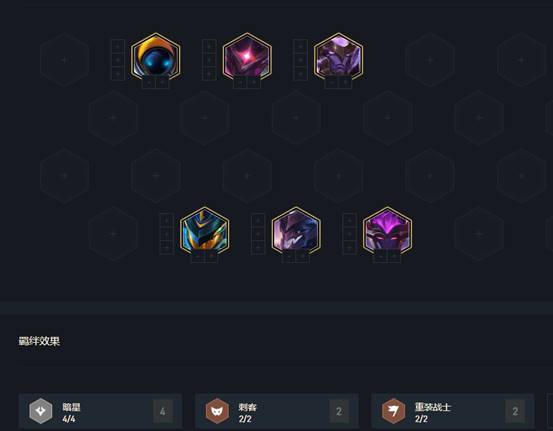This screenshot has width=553, height=431.
Task: Click the 羁绊效果 section heading
Action: pos(39,341)
